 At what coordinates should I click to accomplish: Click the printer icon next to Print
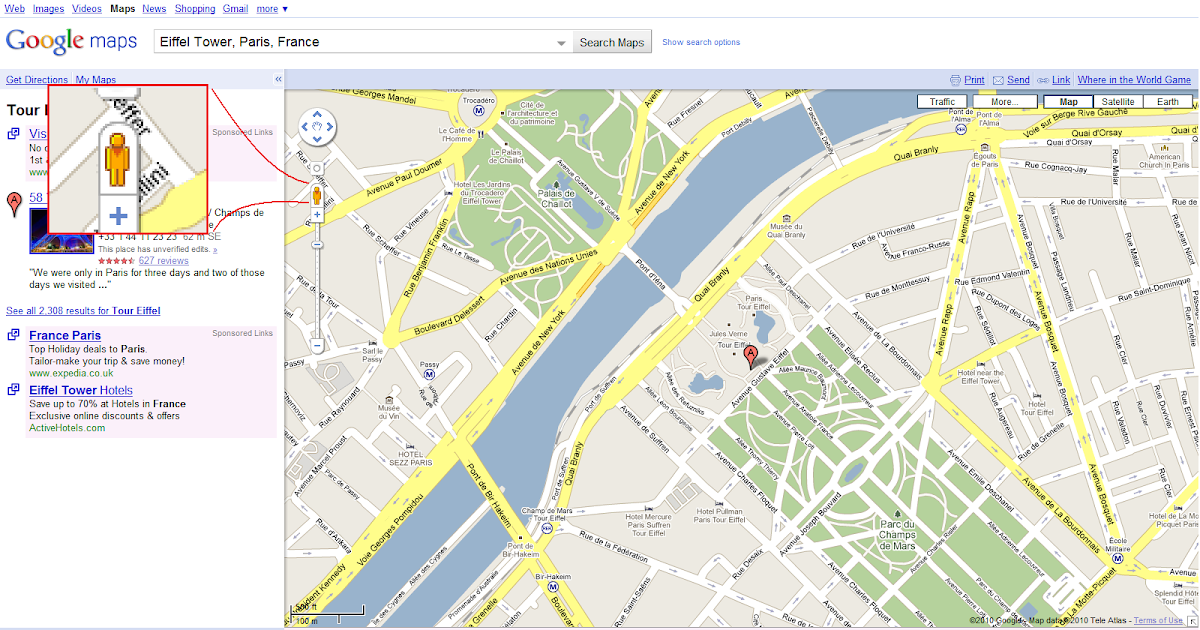coord(955,80)
